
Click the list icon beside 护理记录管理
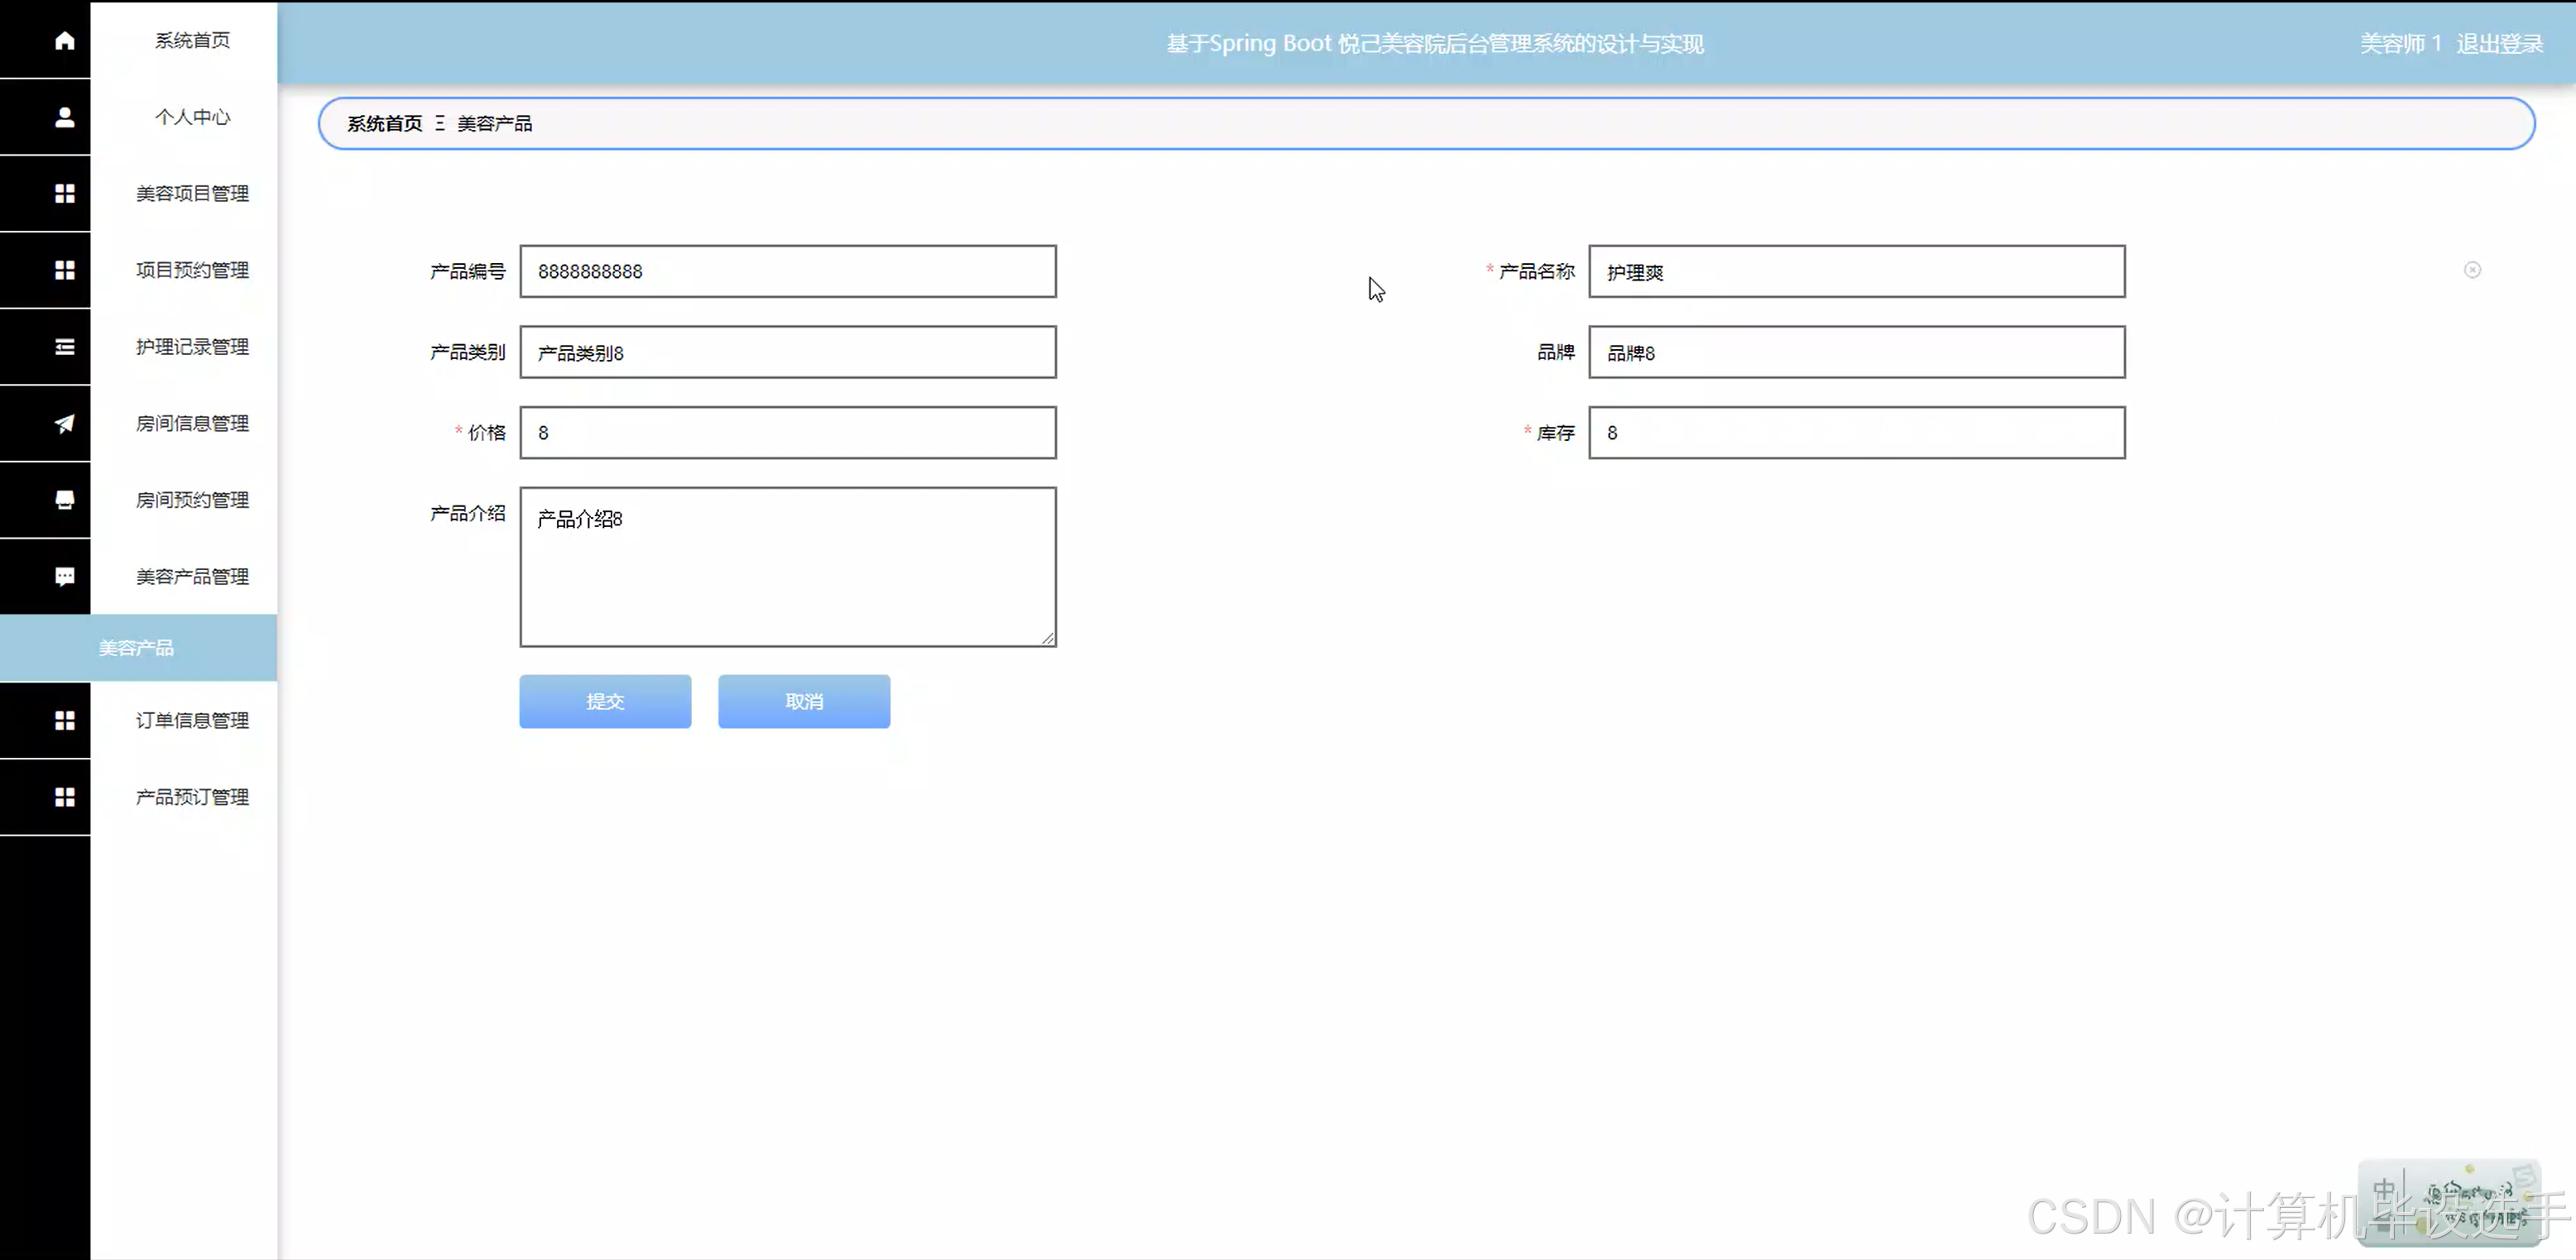(x=64, y=347)
